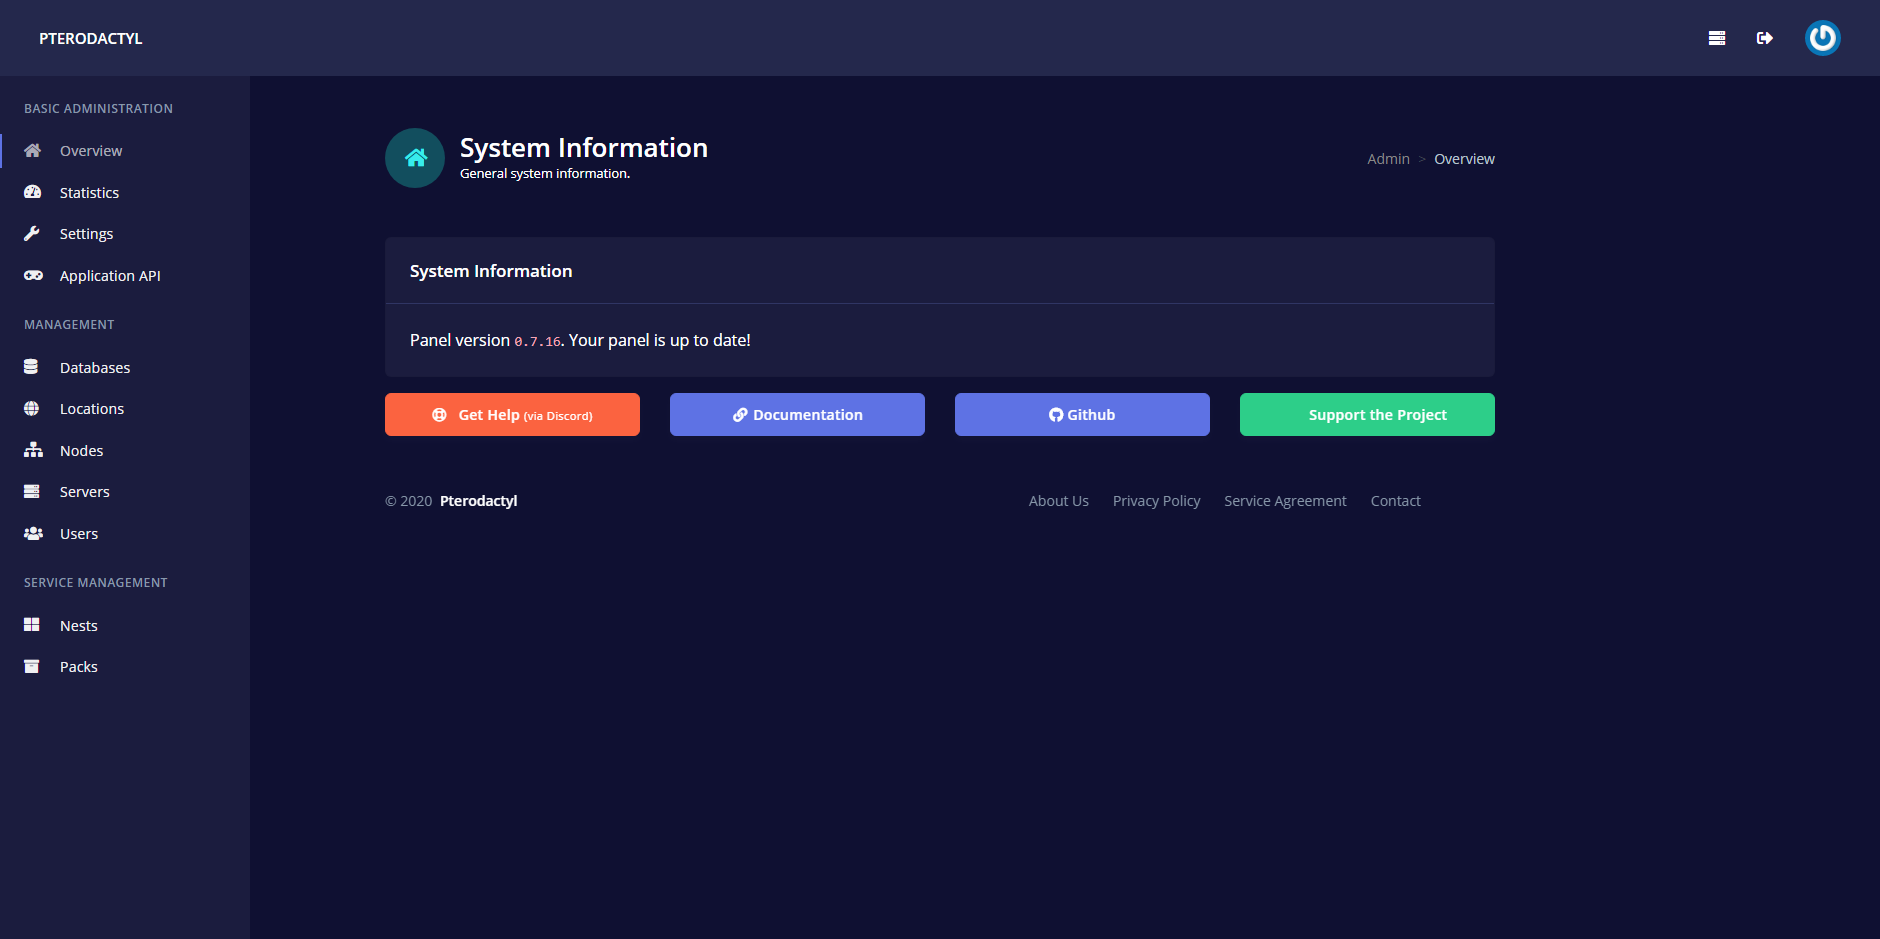Open the Documentation button

point(797,414)
